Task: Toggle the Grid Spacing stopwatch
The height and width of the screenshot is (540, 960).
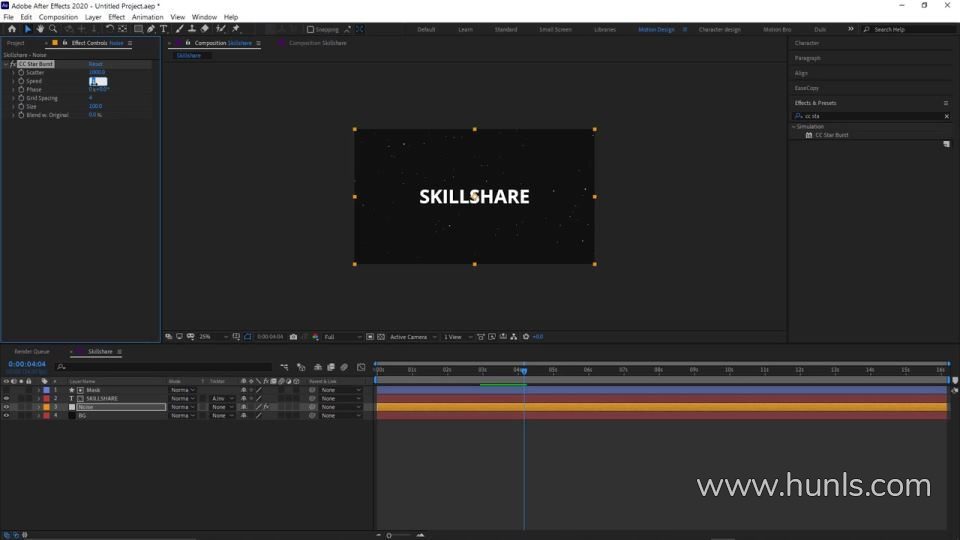Action: click(x=21, y=98)
